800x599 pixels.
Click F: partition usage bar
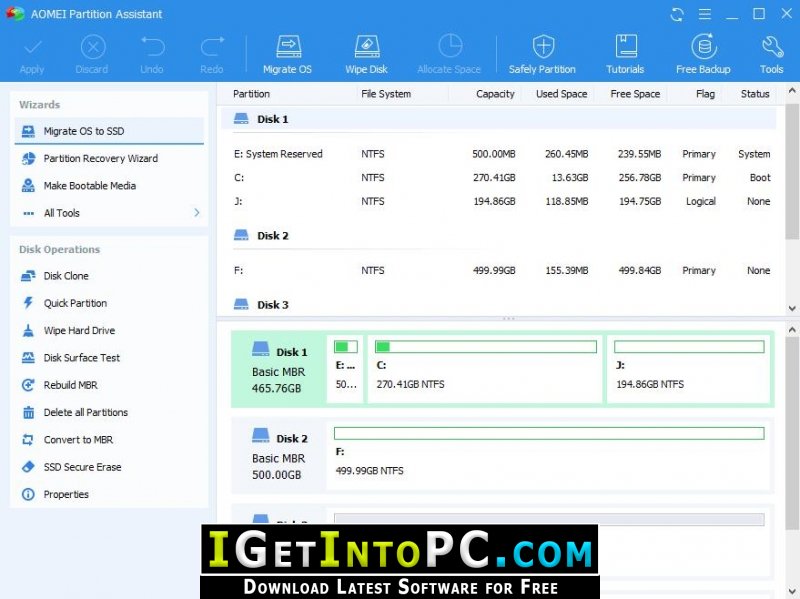[x=549, y=434]
